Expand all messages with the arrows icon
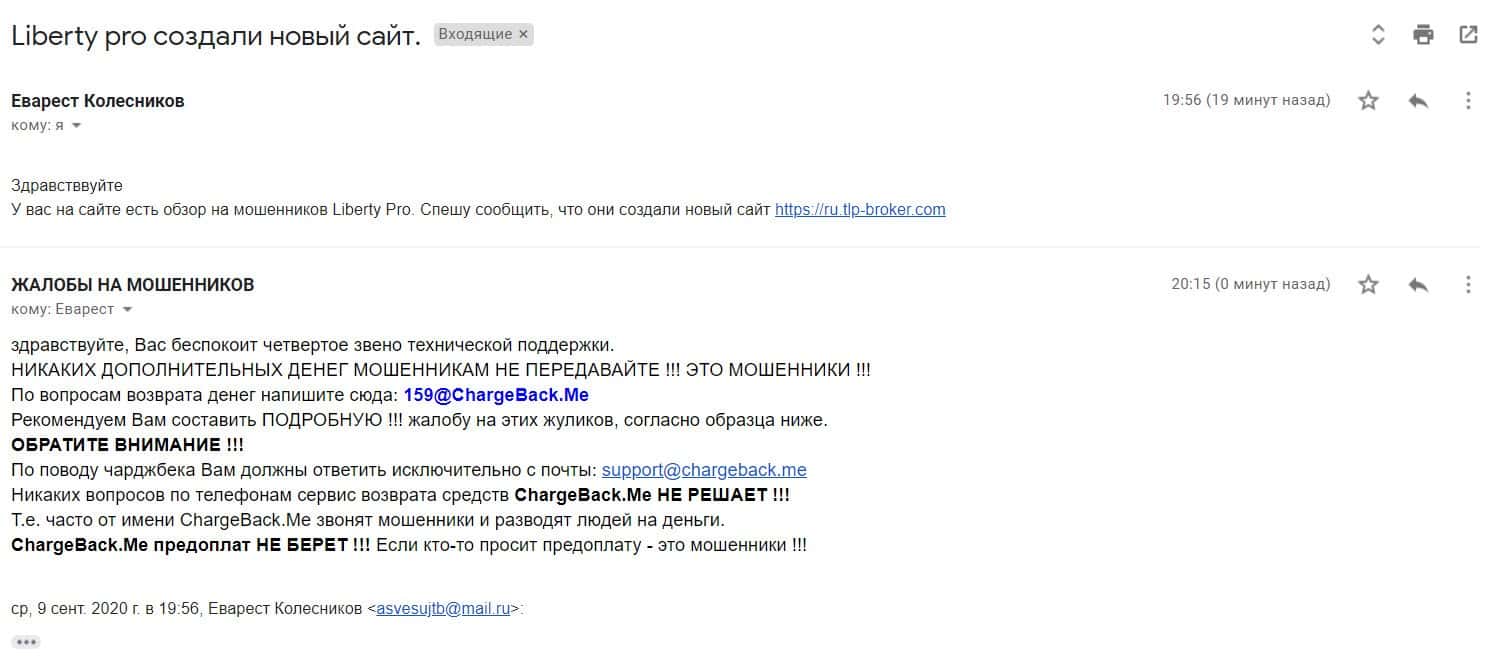 [x=1378, y=35]
